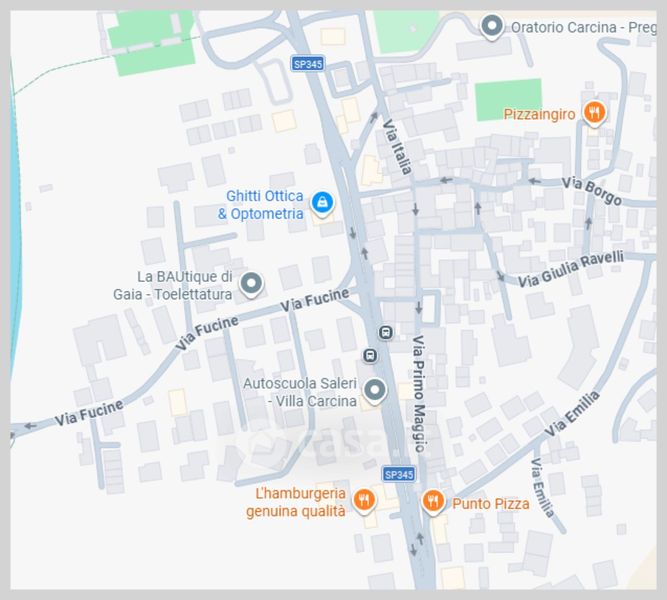This screenshot has height=600, width=667.
Task: Open L'hamburgeria restaurant pin
Action: tap(364, 500)
